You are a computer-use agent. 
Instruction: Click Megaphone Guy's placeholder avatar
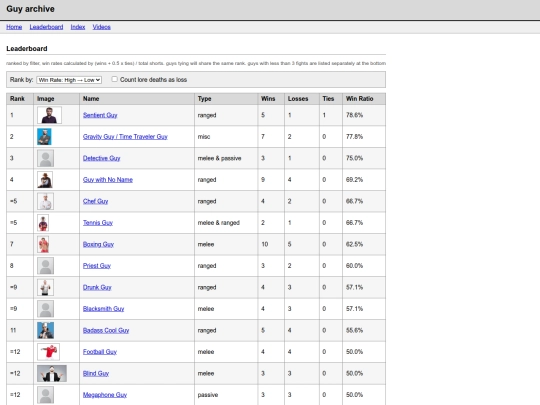45,395
